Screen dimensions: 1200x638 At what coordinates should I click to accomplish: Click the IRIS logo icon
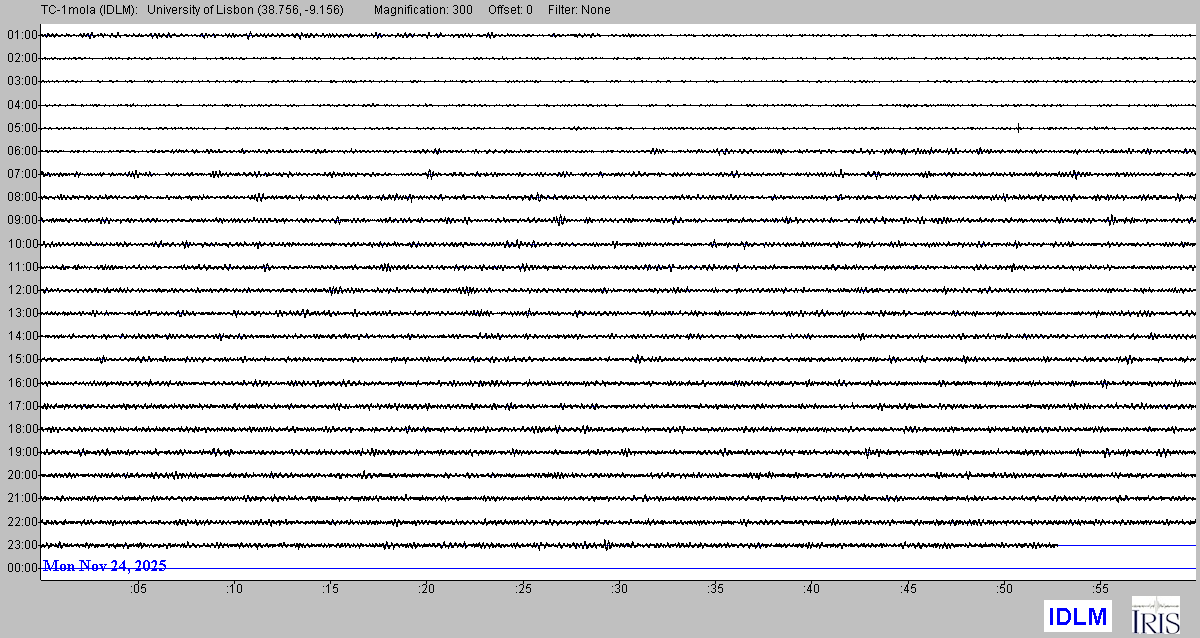(x=1155, y=615)
